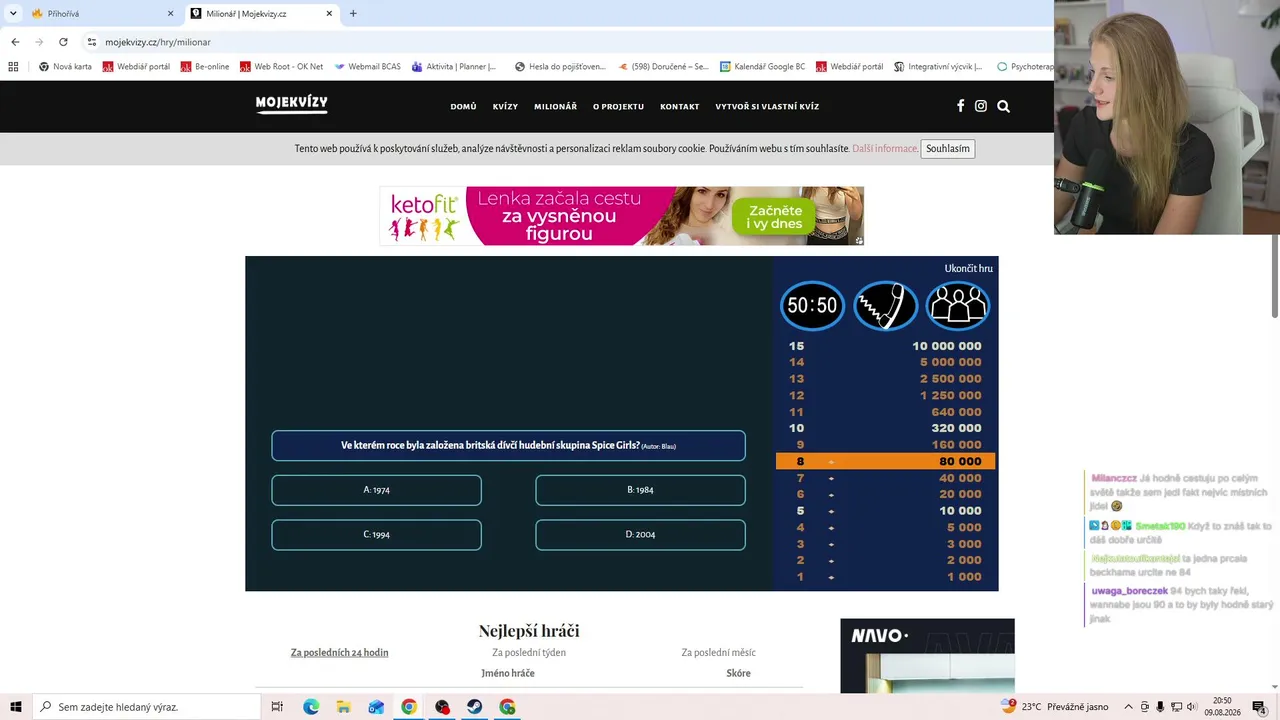Screen dimensions: 1280x720
Task: Open the Web Root - OK Net bookmark
Action: (281, 67)
